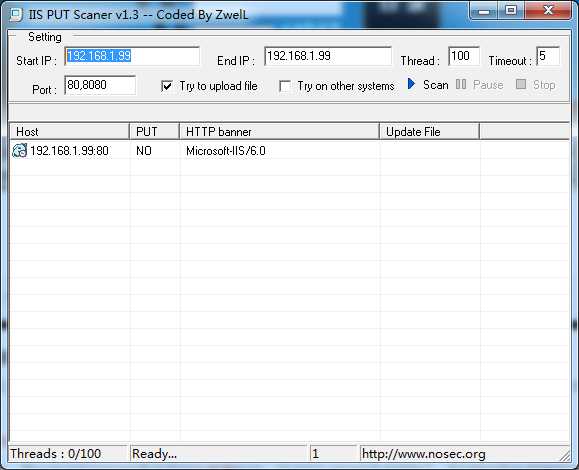This screenshot has width=579, height=470.
Task: Click the window resize grip corner
Action: (x=564, y=456)
